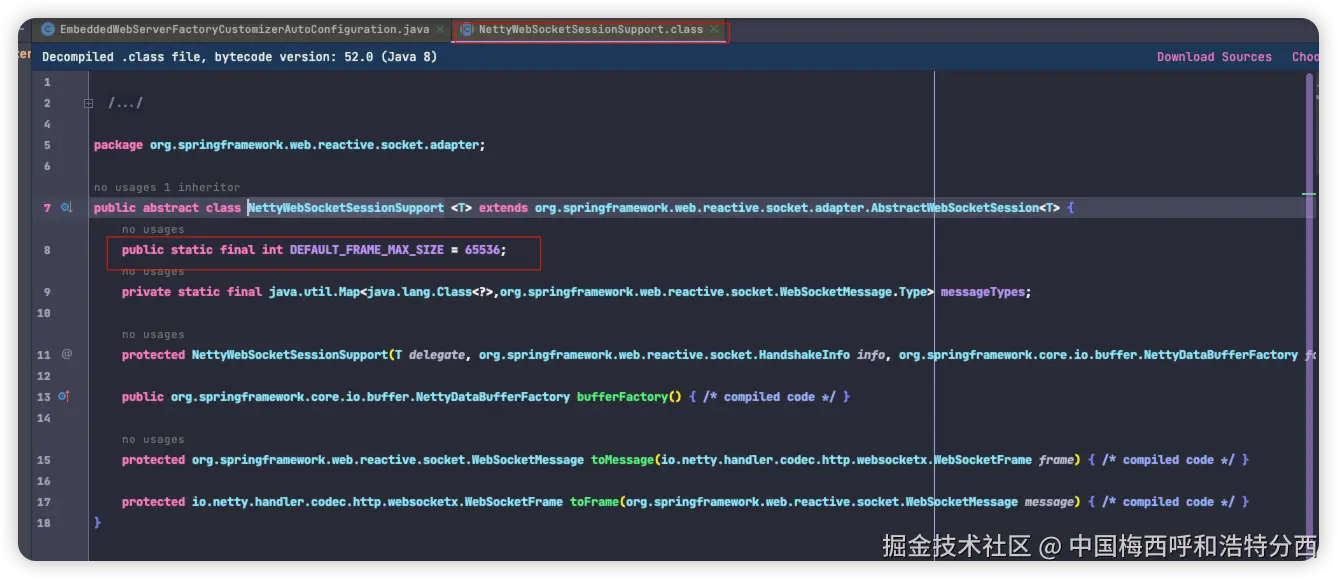Click the toMessage method name
1337x579 pixels.
tap(622, 460)
